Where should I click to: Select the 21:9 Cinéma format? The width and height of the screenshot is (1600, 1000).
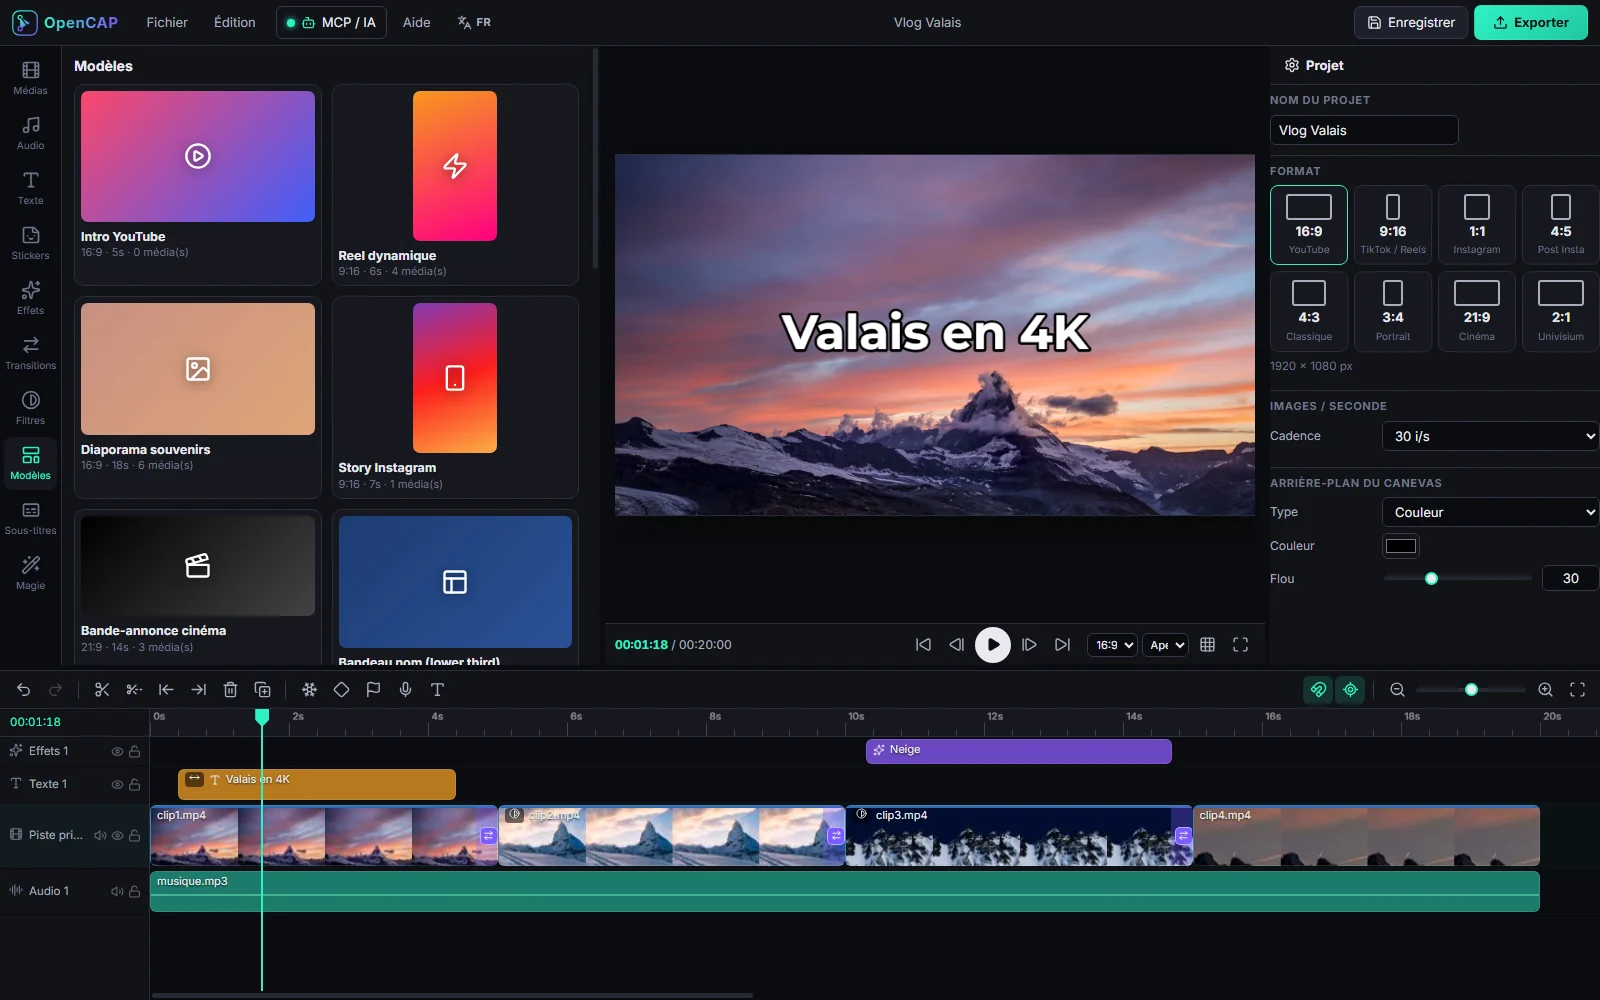(1477, 311)
